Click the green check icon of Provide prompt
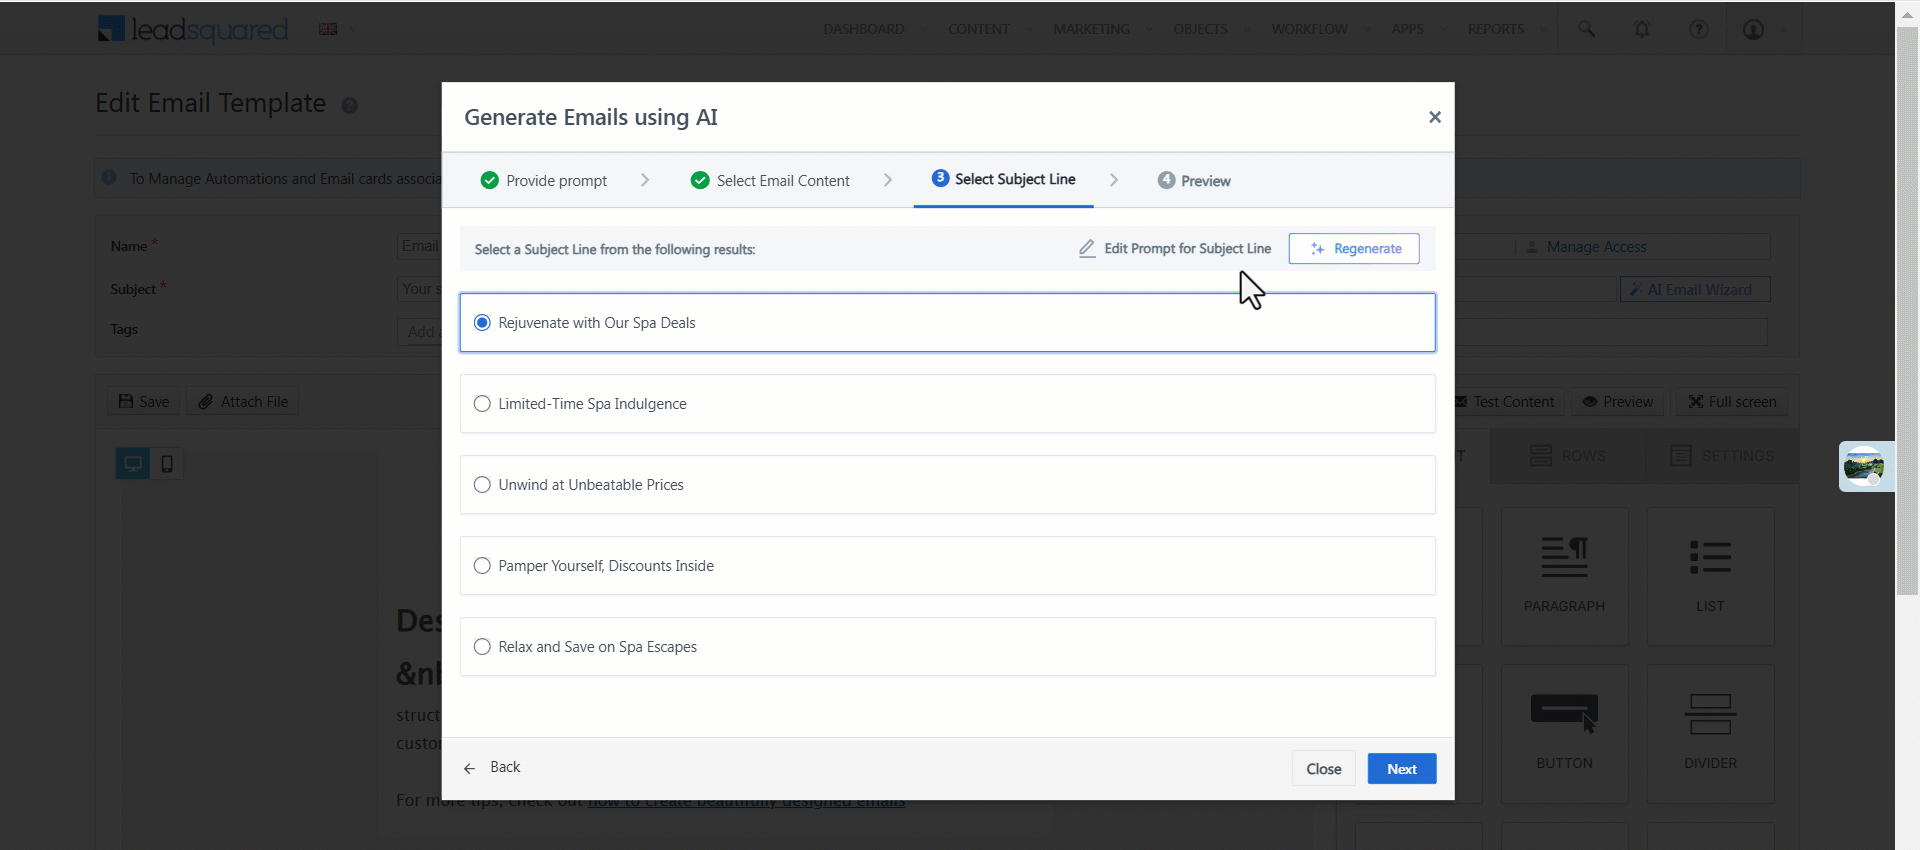This screenshot has width=1920, height=850. [489, 180]
